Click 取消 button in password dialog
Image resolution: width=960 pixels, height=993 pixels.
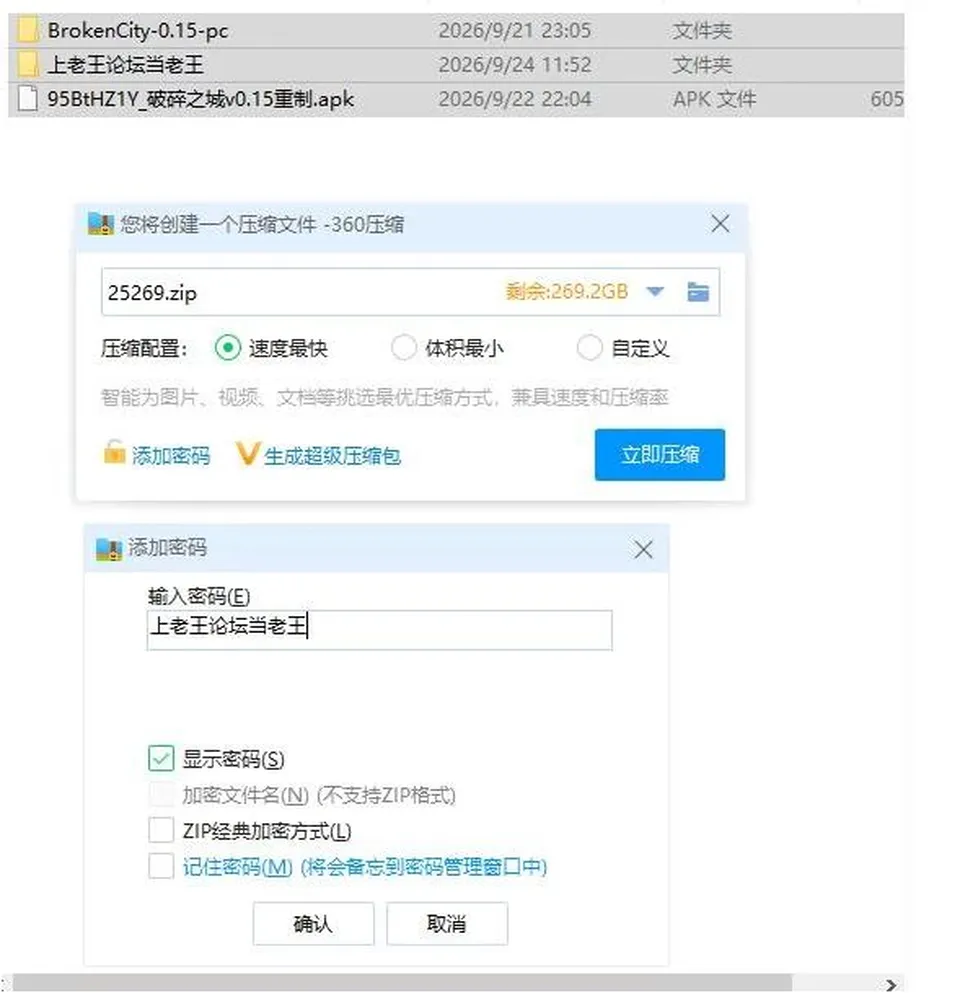(x=447, y=924)
